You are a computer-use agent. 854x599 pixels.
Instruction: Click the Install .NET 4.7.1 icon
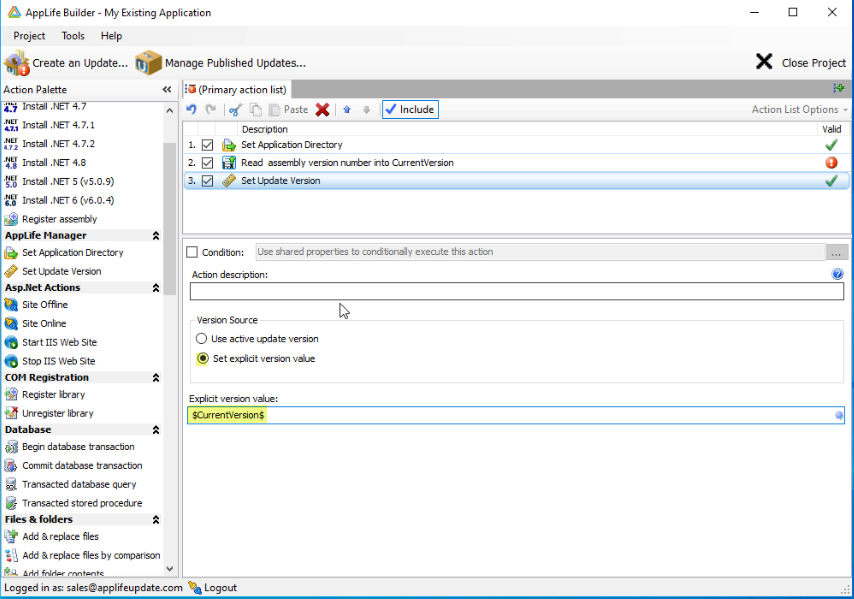click(11, 125)
